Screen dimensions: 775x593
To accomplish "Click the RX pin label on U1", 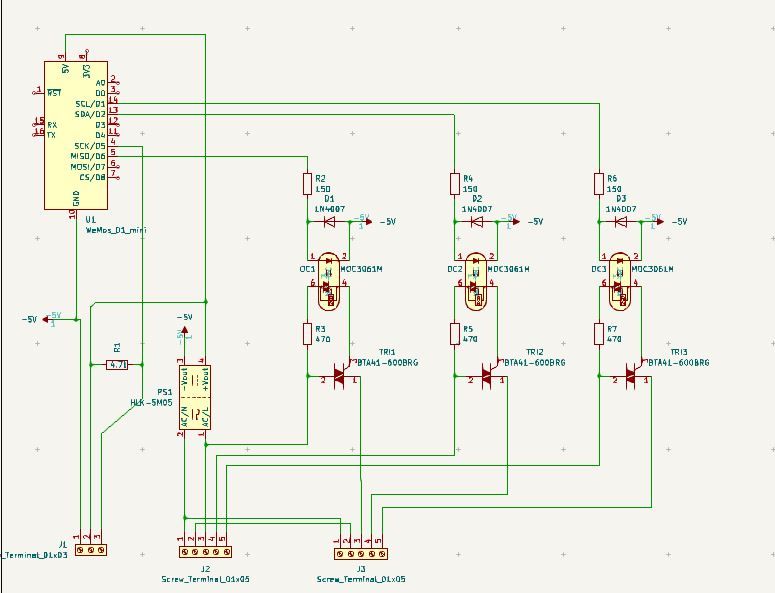I will [x=52, y=125].
